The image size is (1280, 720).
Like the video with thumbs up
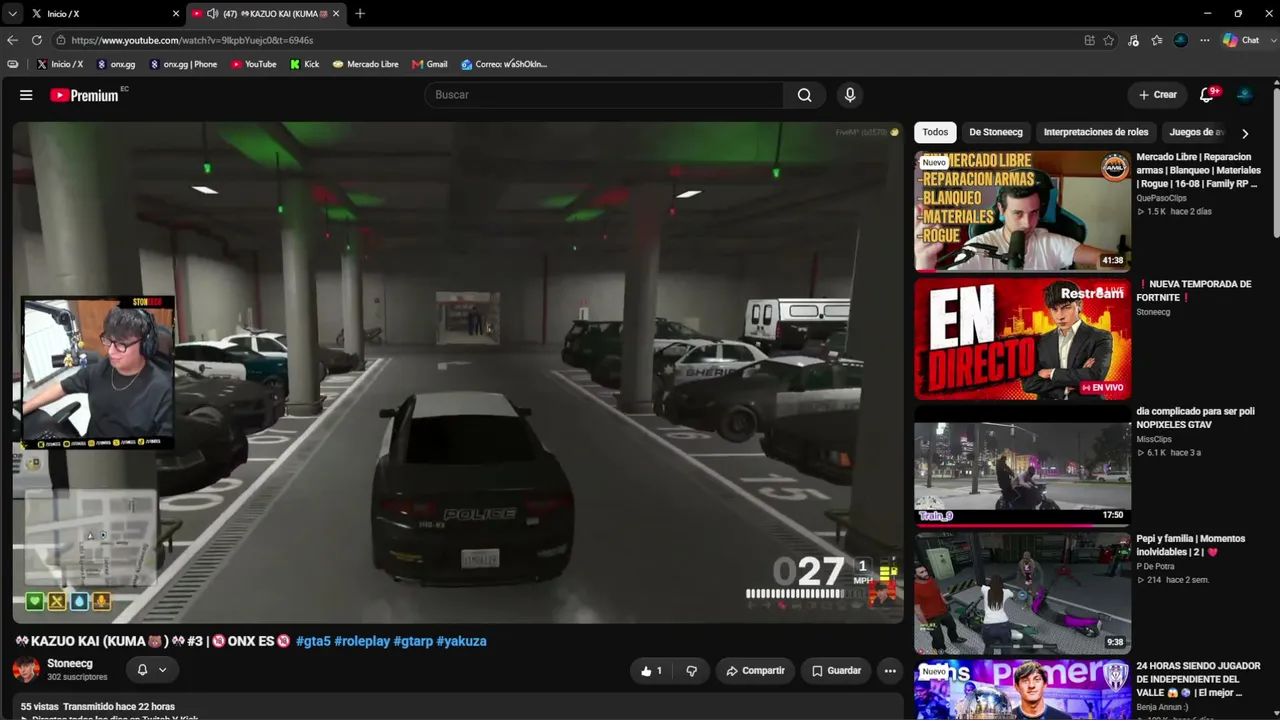[x=652, y=671]
